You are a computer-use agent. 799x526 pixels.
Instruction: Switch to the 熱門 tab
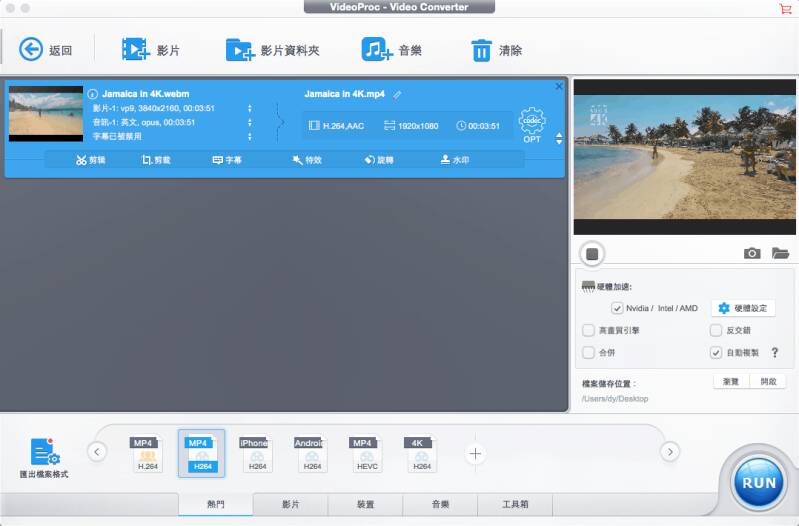click(x=216, y=504)
